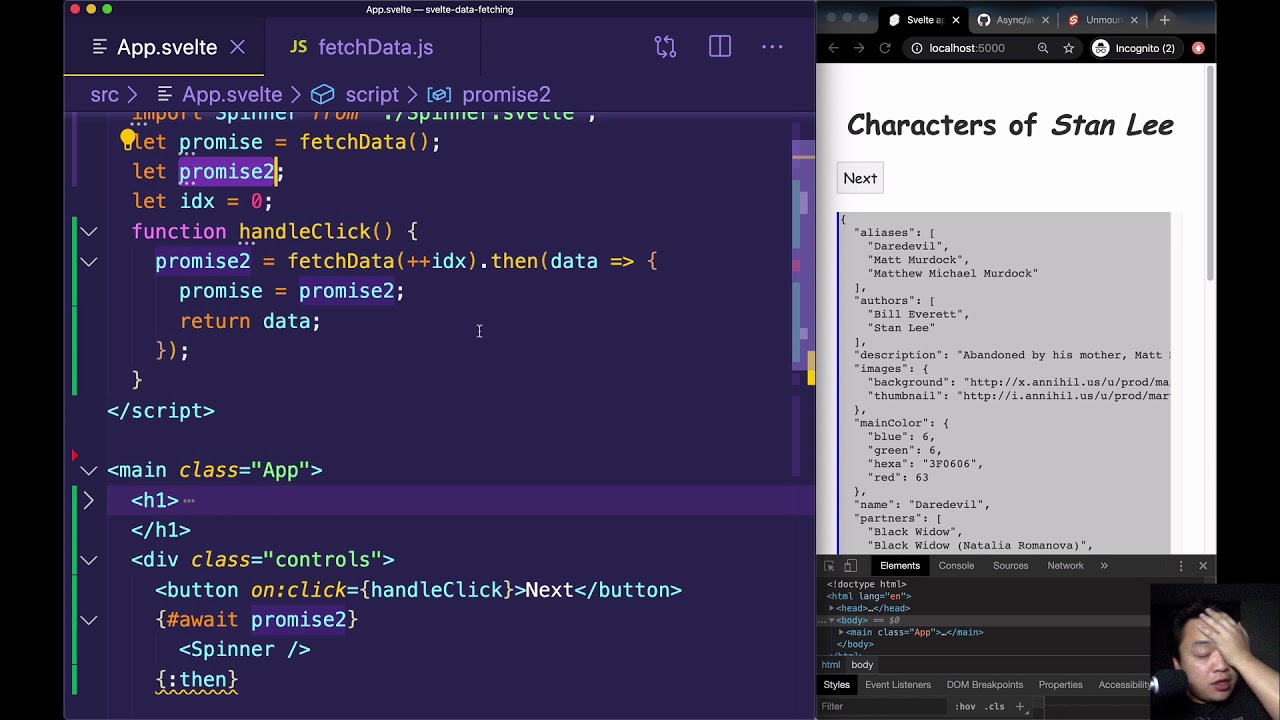Select the html breadcrumb in DevTools
Viewport: 1280px width, 720px height.
pyautogui.click(x=831, y=665)
